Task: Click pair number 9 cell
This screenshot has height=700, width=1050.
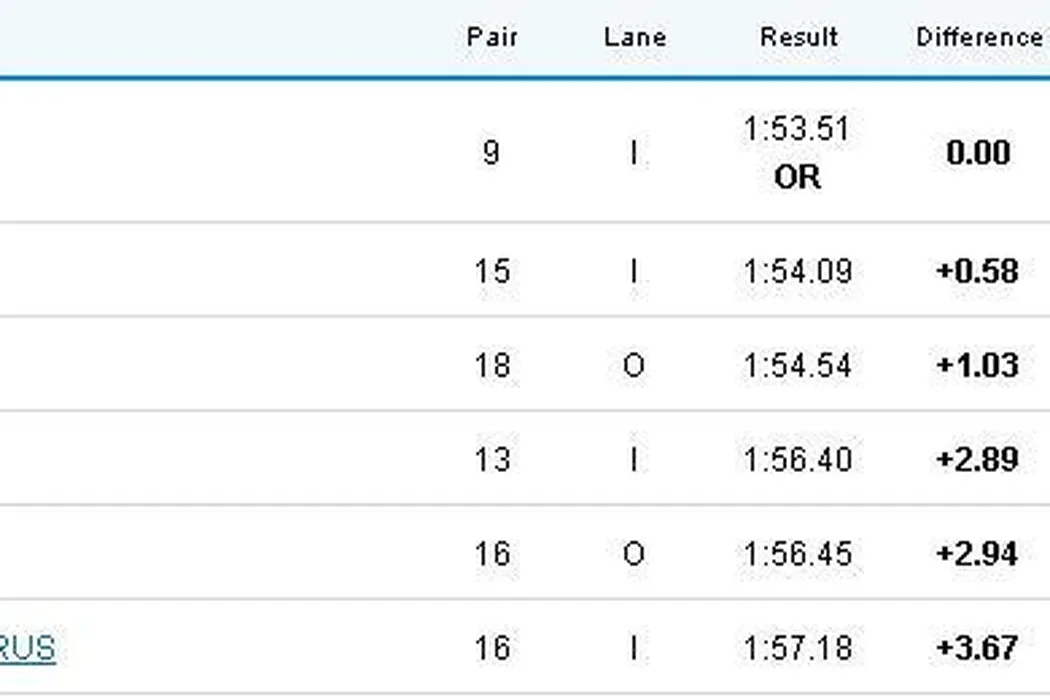Action: coord(491,153)
